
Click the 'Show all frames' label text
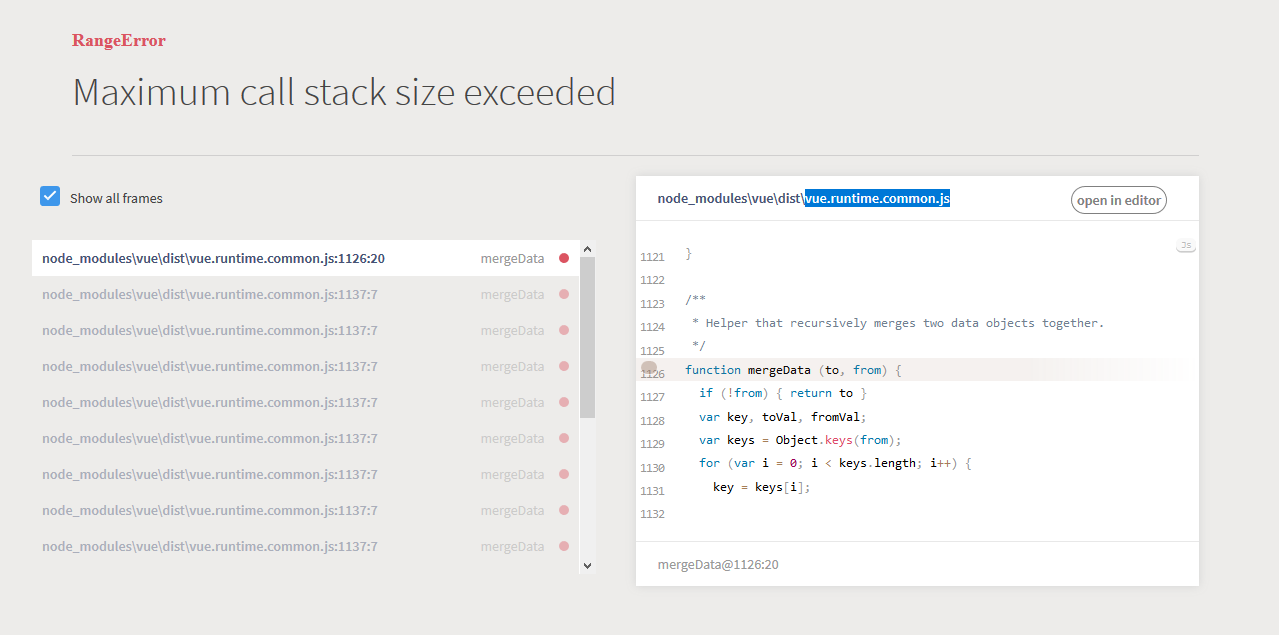point(116,198)
